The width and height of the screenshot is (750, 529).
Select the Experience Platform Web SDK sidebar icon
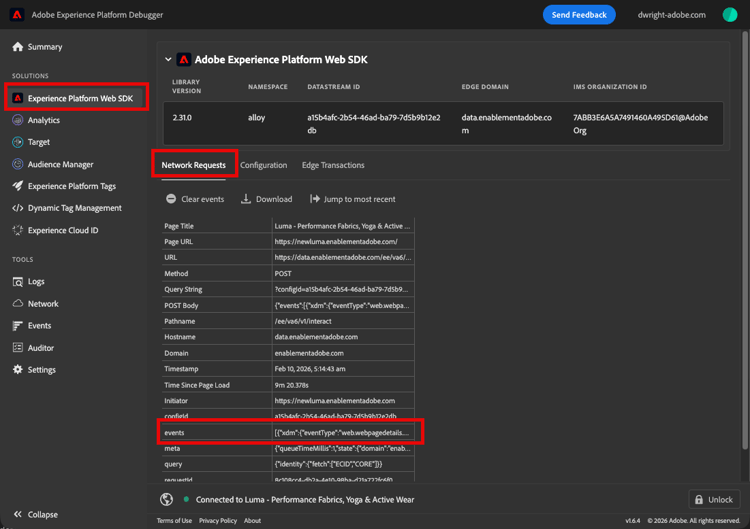pos(18,98)
